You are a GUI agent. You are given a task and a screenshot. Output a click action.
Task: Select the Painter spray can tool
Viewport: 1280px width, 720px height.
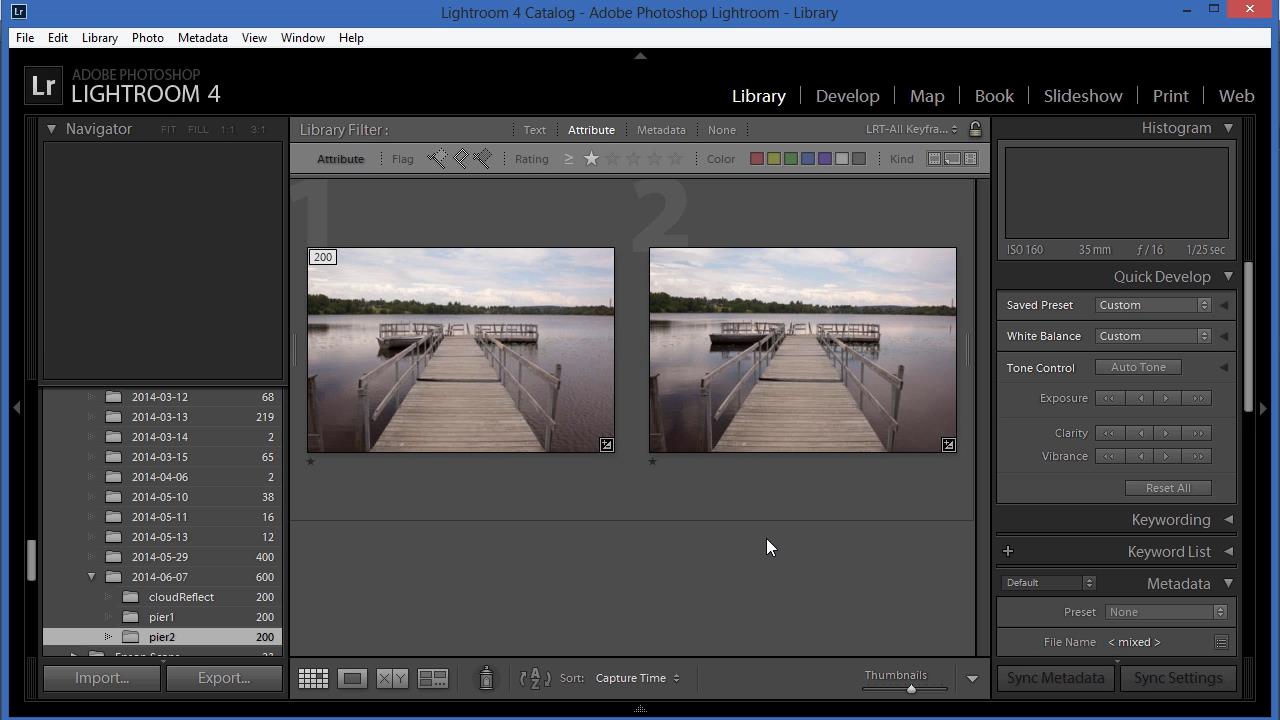(486, 678)
